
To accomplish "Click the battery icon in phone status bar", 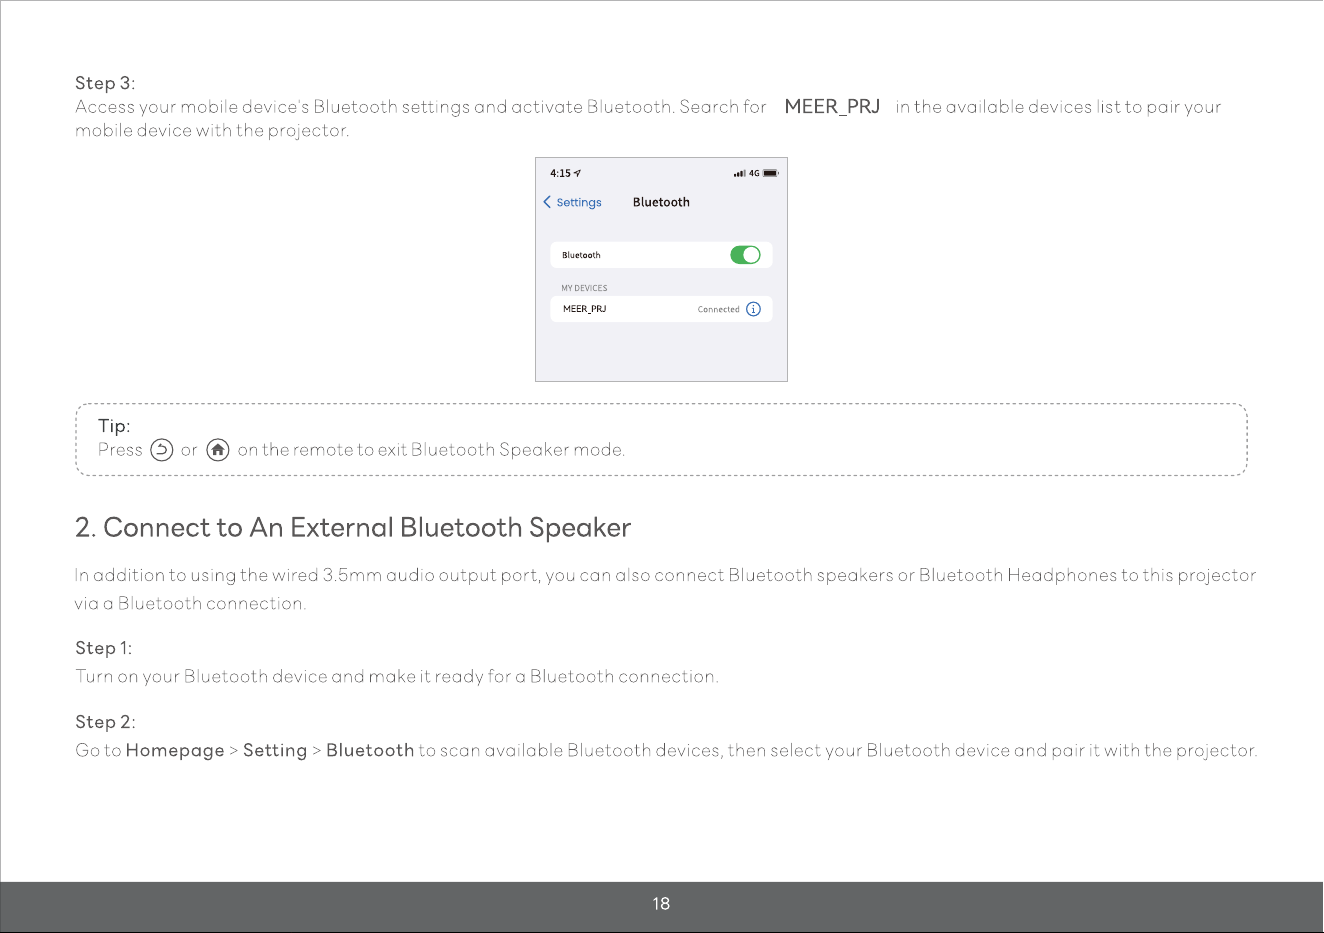I will click(x=771, y=173).
